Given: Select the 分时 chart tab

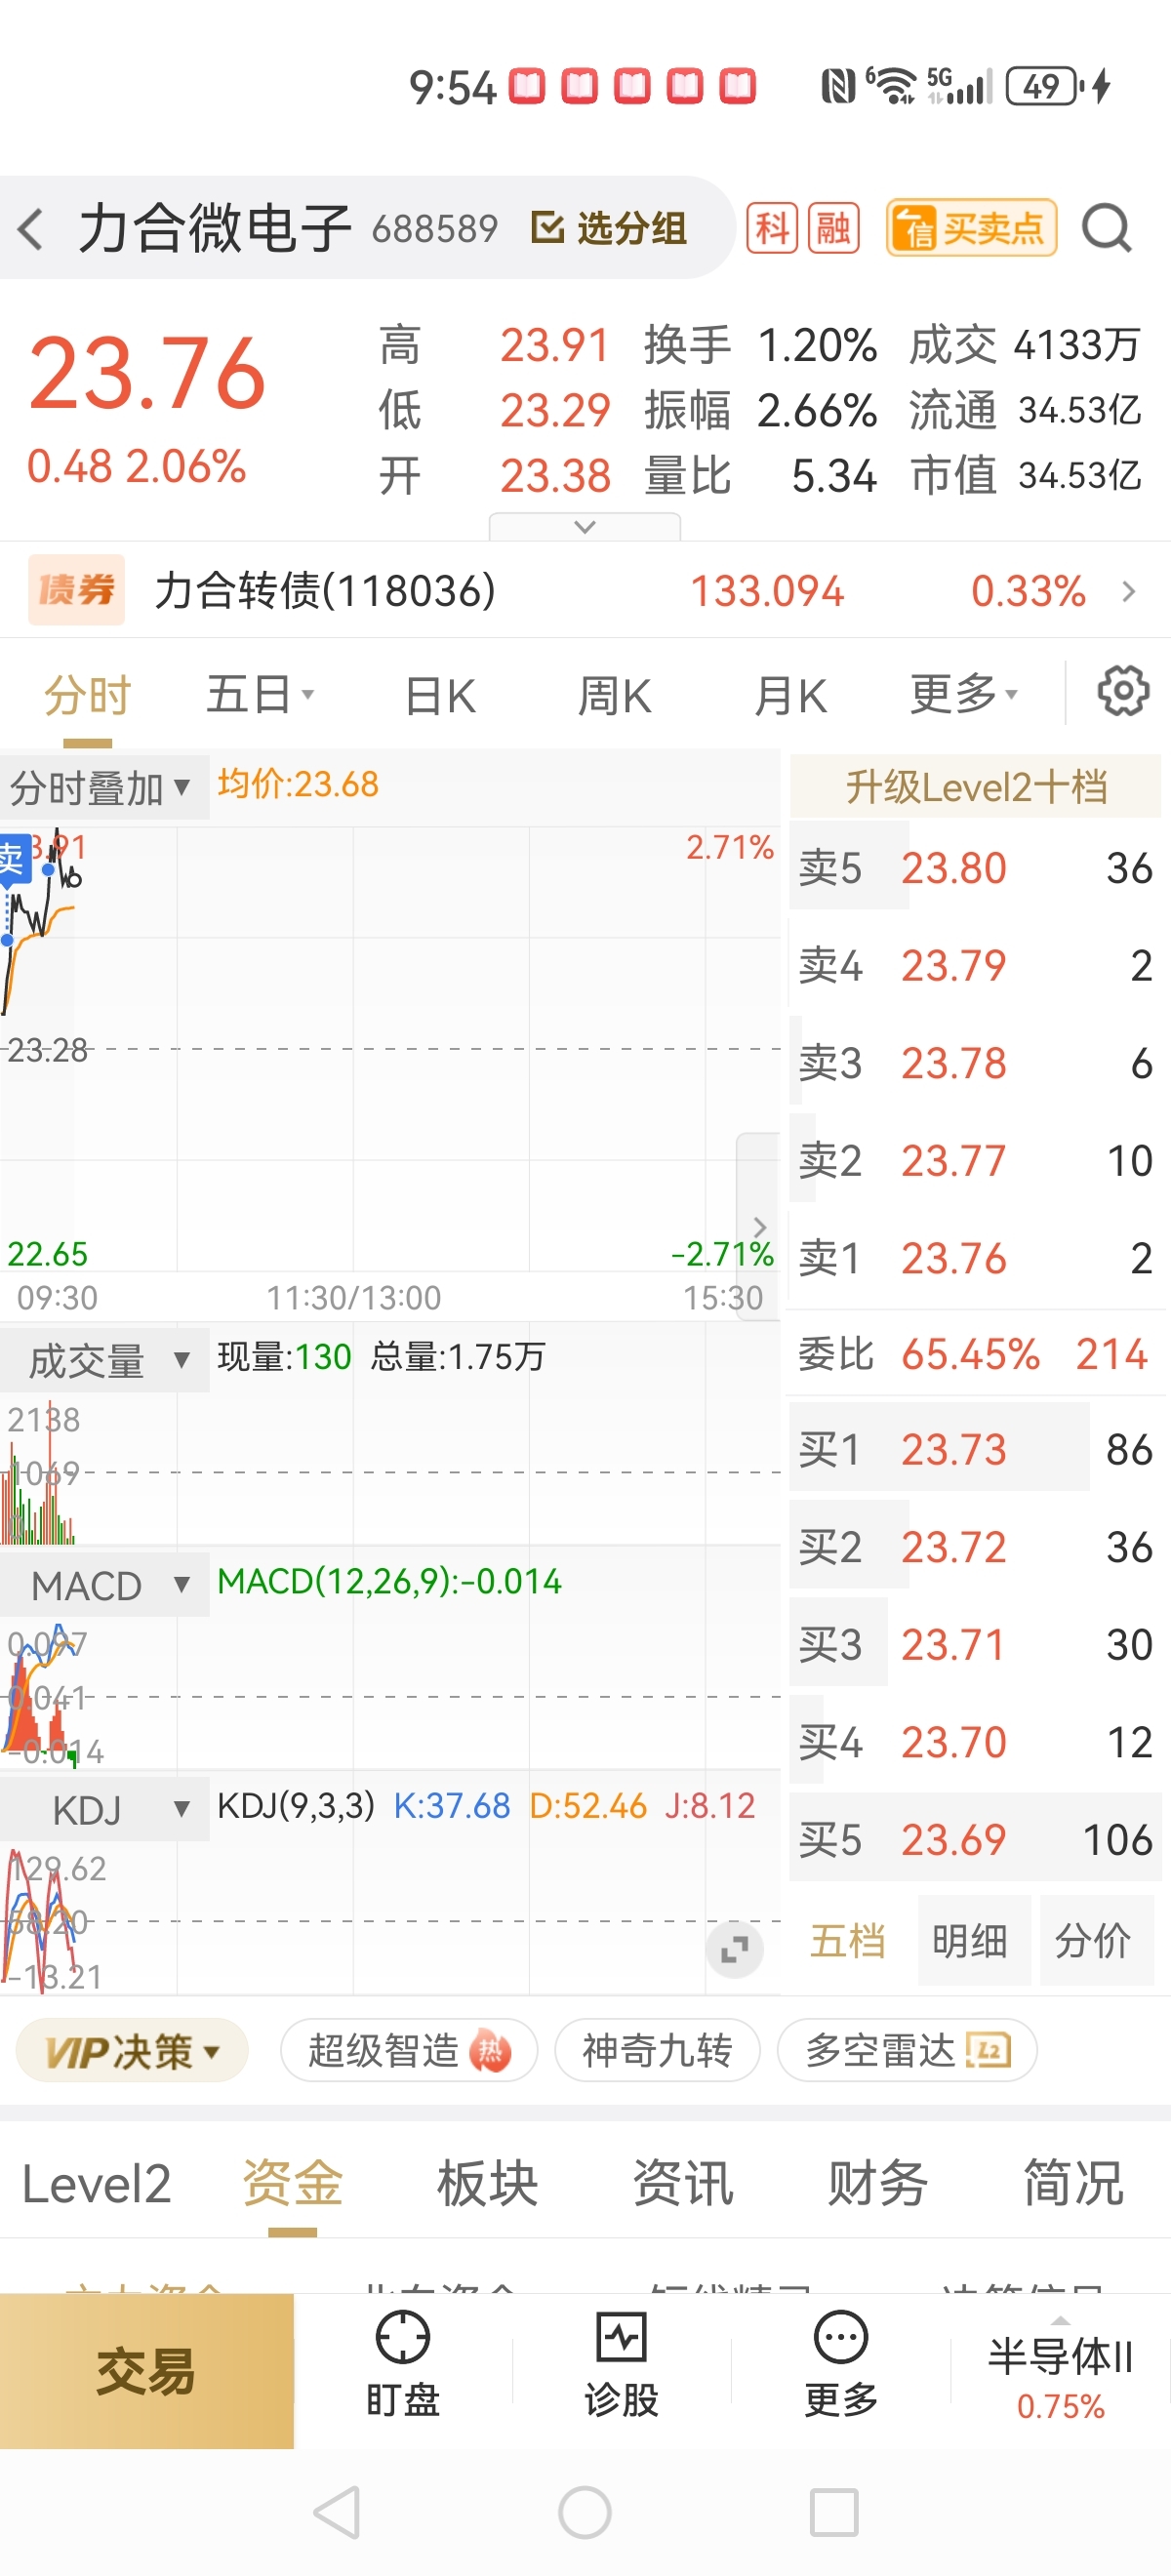Looking at the screenshot, I should (x=88, y=695).
